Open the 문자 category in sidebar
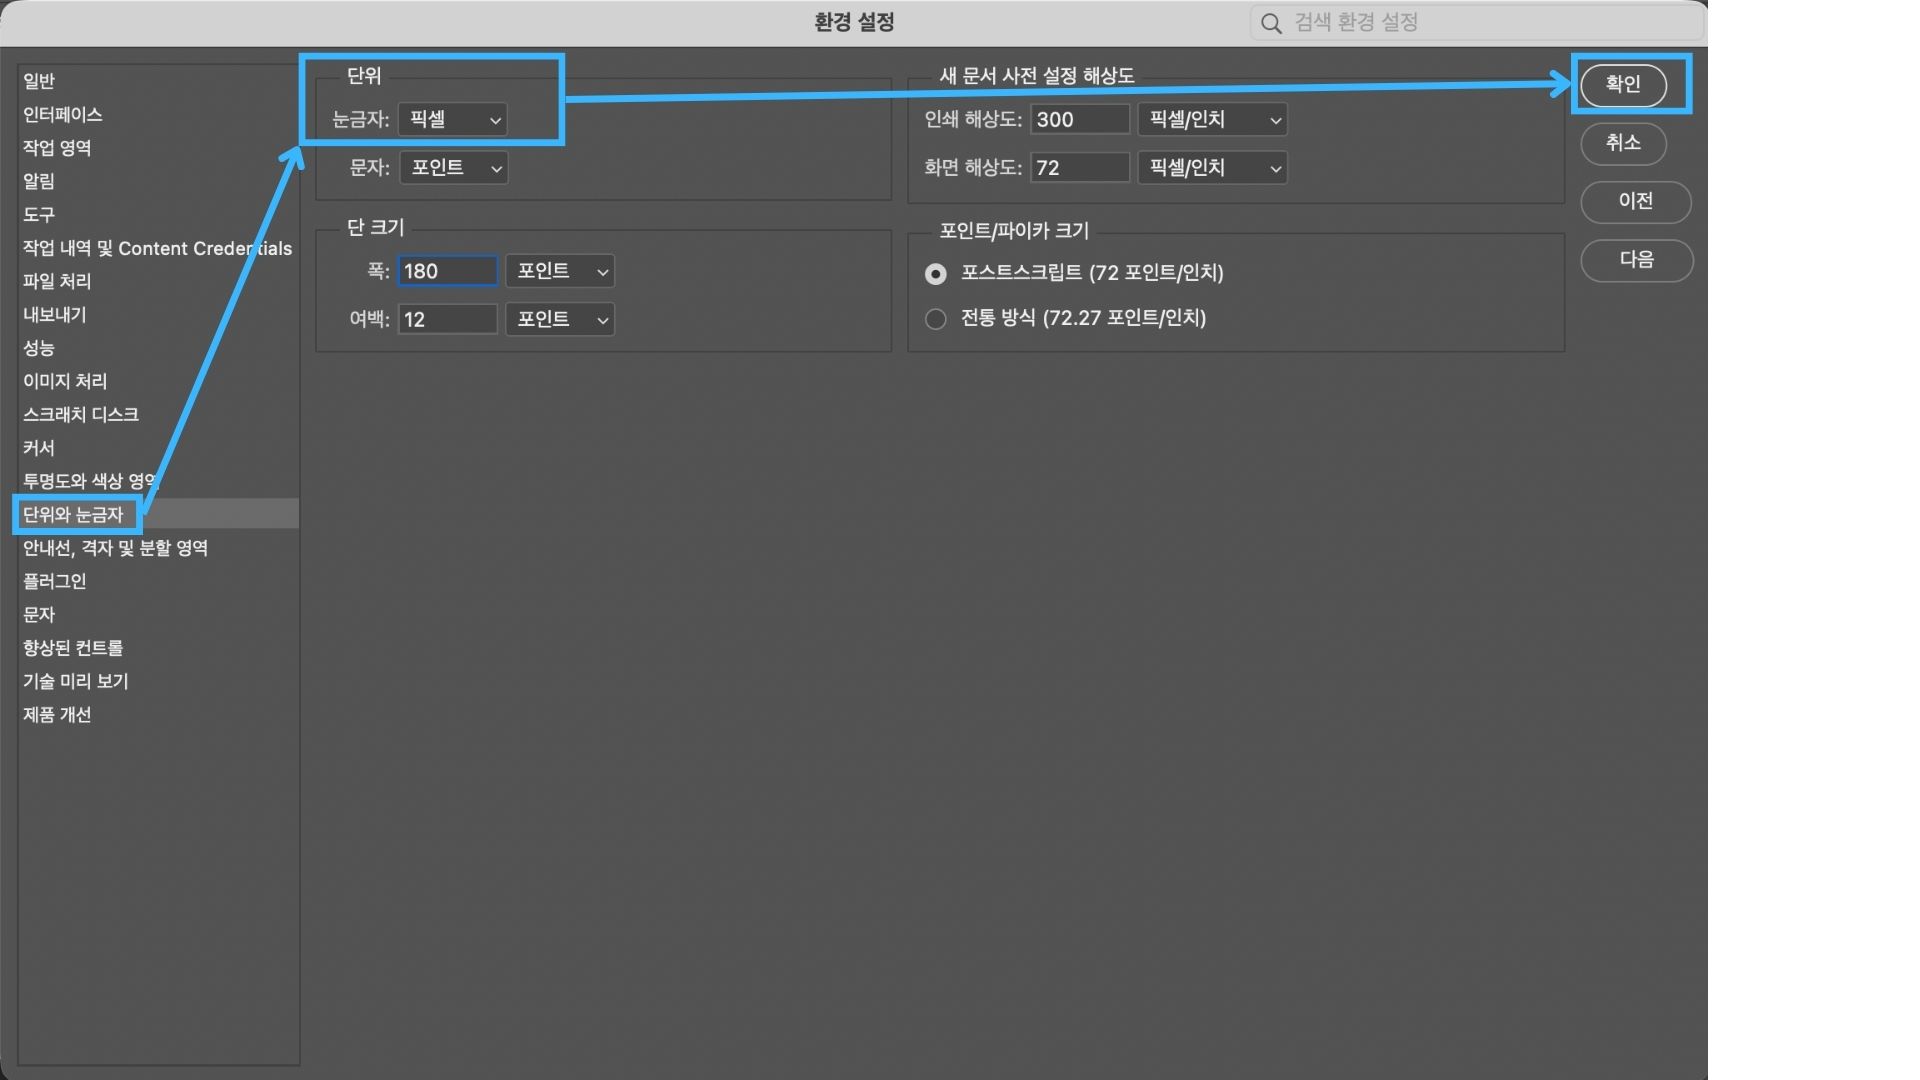The height and width of the screenshot is (1080, 1920). coord(158,614)
